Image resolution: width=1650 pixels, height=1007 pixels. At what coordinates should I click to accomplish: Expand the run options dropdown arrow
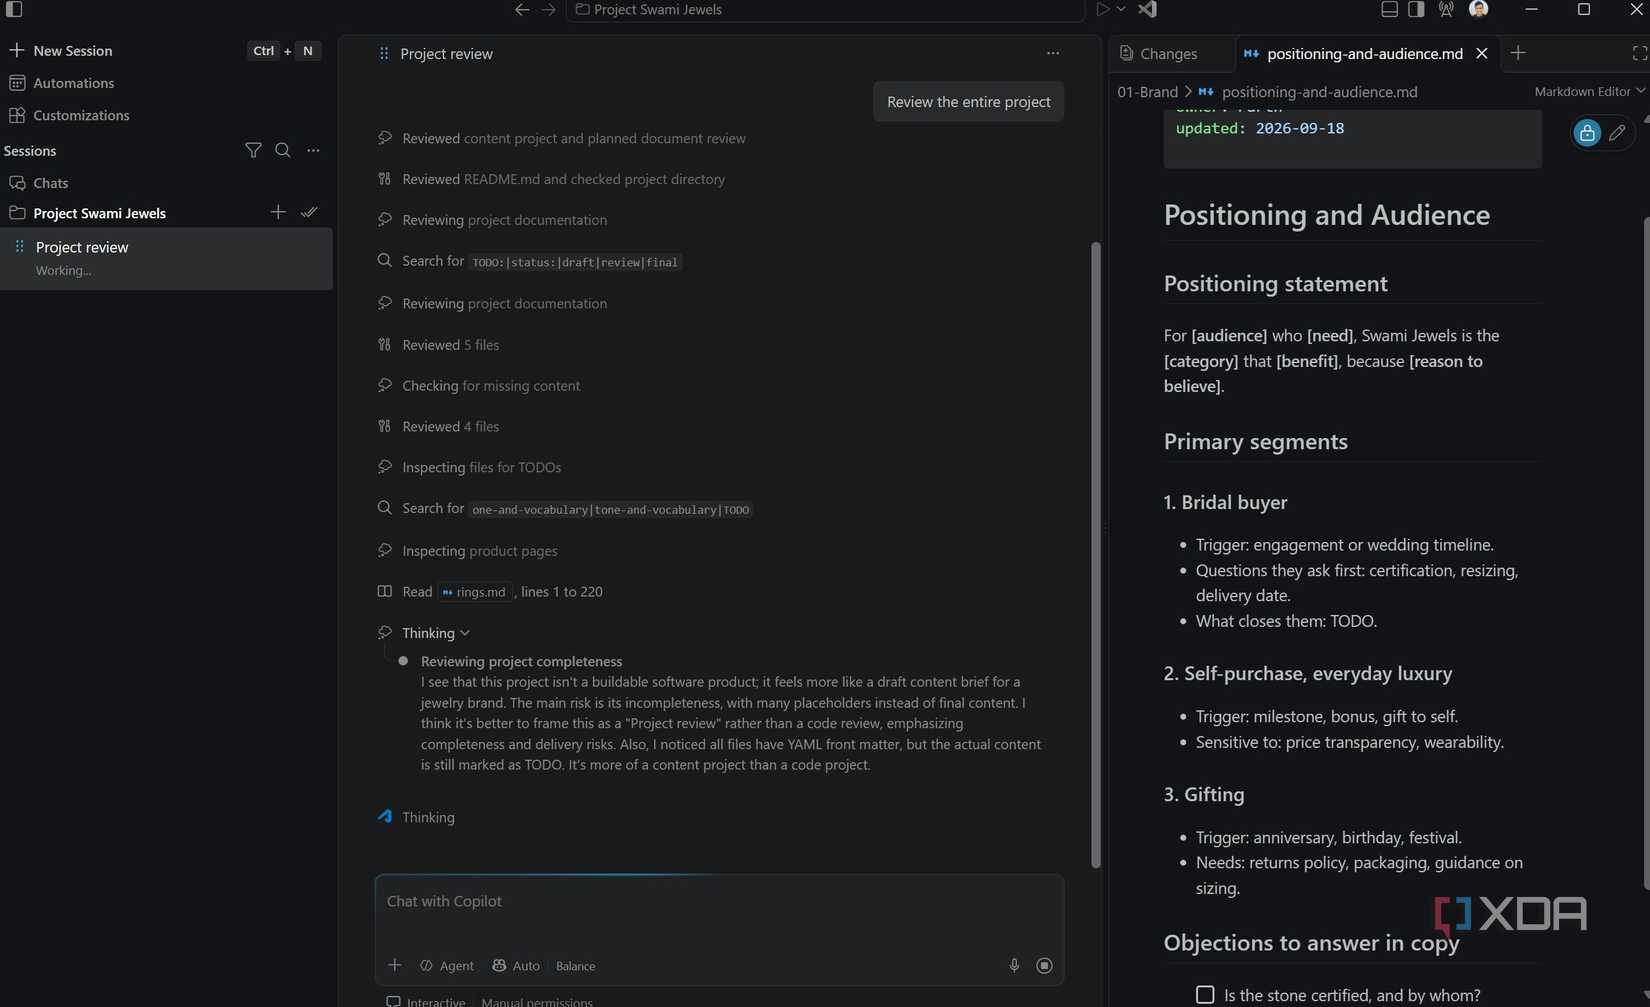pos(1121,9)
